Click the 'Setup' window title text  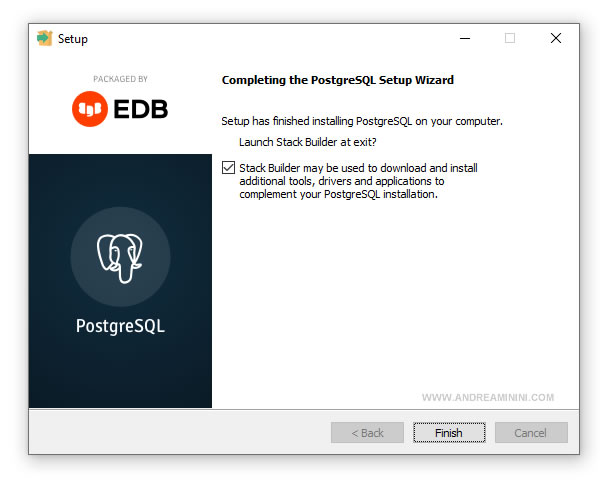coord(73,39)
